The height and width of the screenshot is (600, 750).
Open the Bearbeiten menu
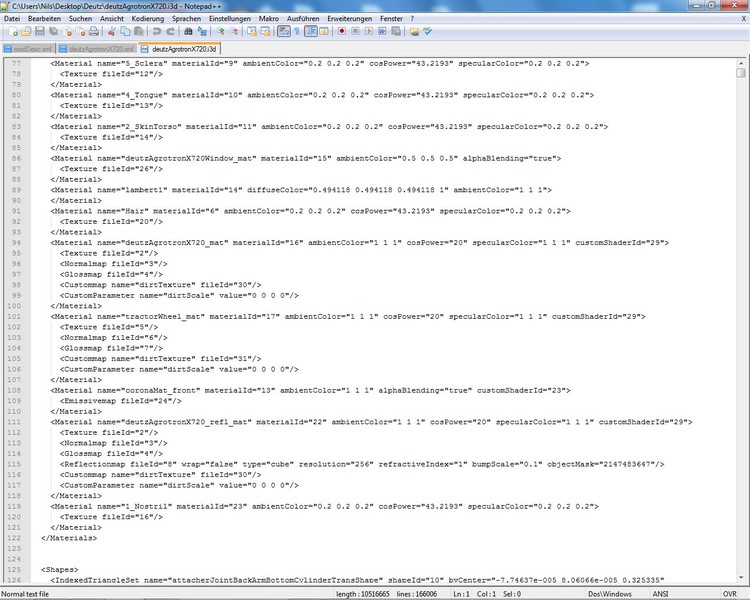44,19
